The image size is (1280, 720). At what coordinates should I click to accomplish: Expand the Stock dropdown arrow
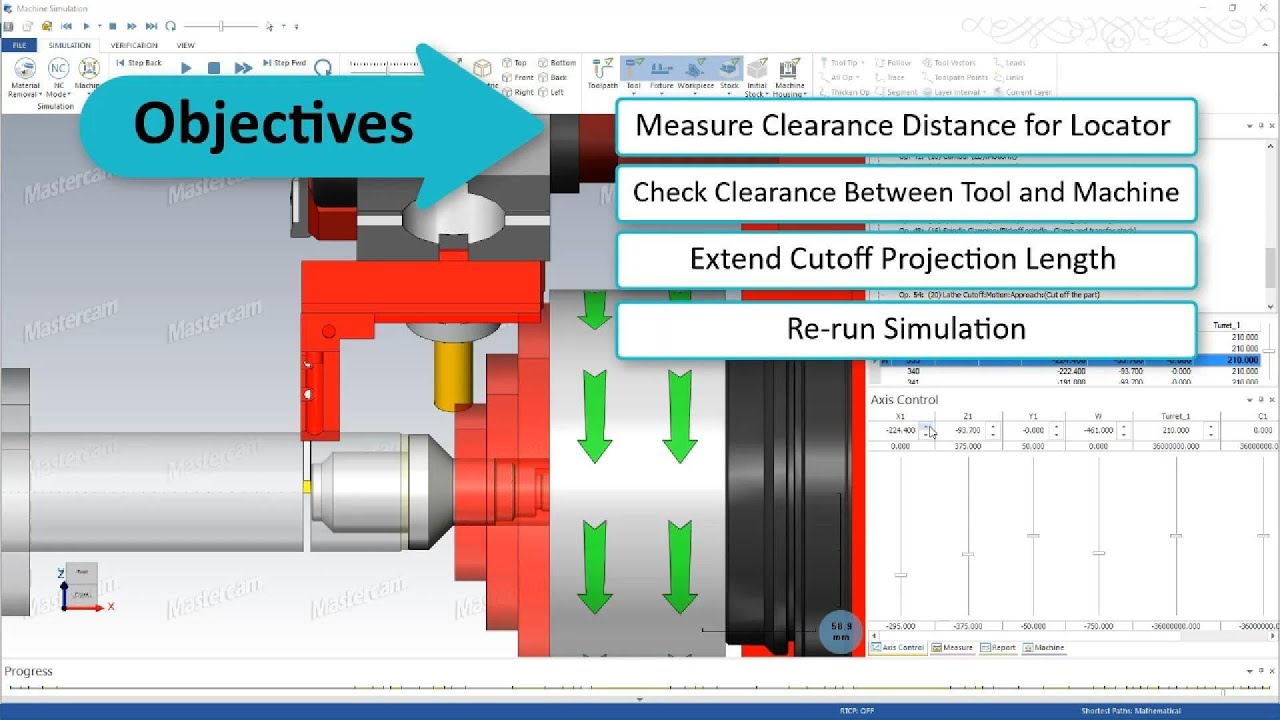729,94
